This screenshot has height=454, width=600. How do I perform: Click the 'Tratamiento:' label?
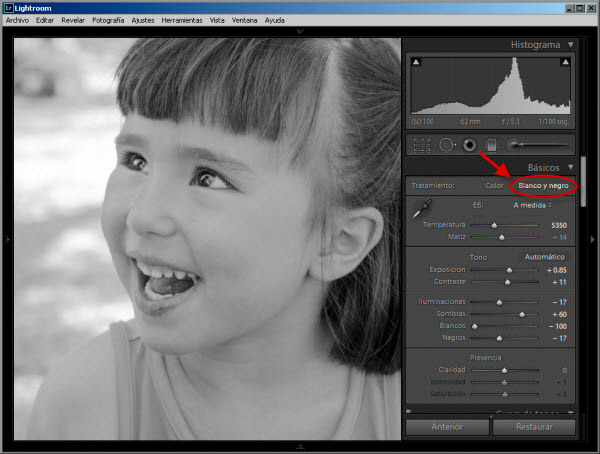tap(433, 186)
